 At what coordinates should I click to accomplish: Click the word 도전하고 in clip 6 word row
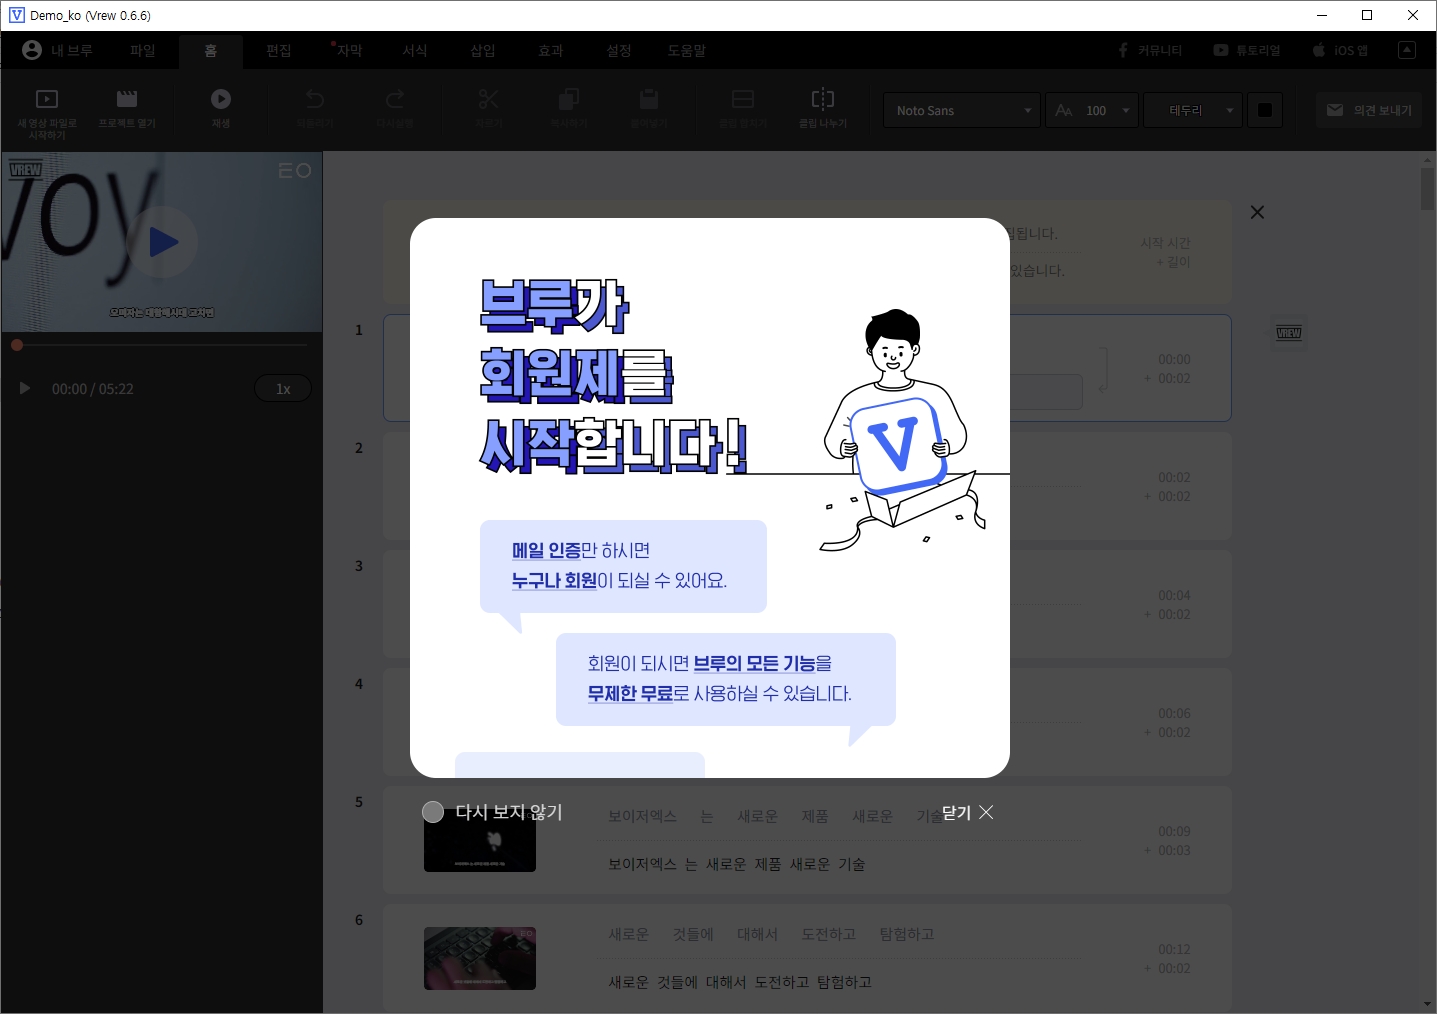click(829, 934)
